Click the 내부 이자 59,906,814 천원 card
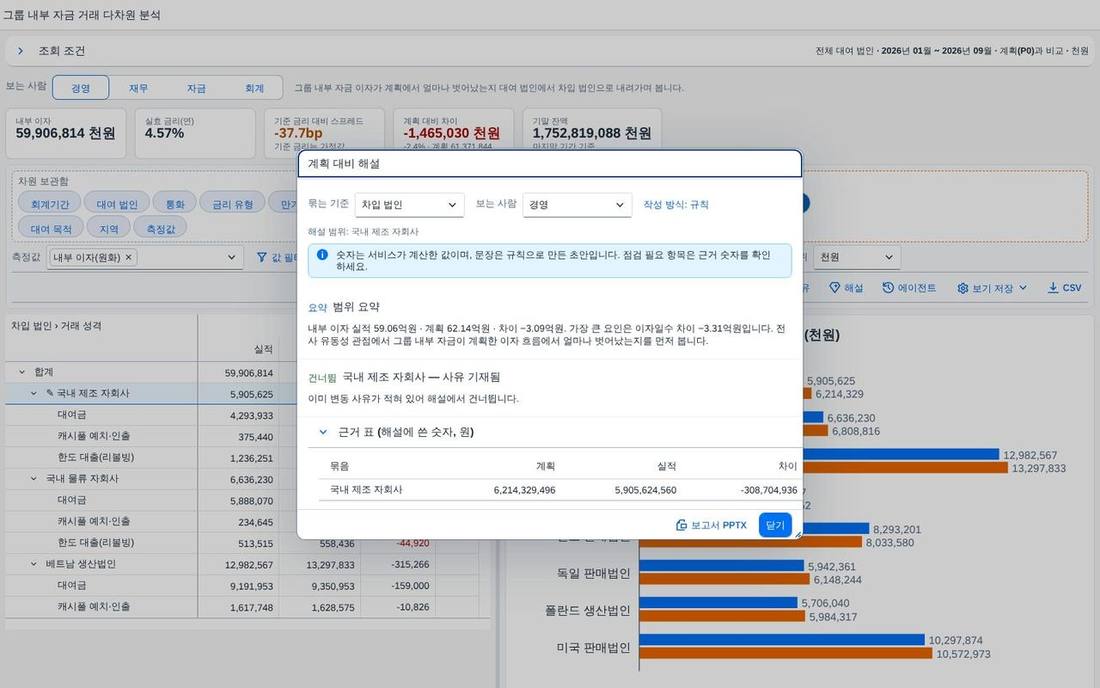The width and height of the screenshot is (1100, 688). tap(66, 133)
